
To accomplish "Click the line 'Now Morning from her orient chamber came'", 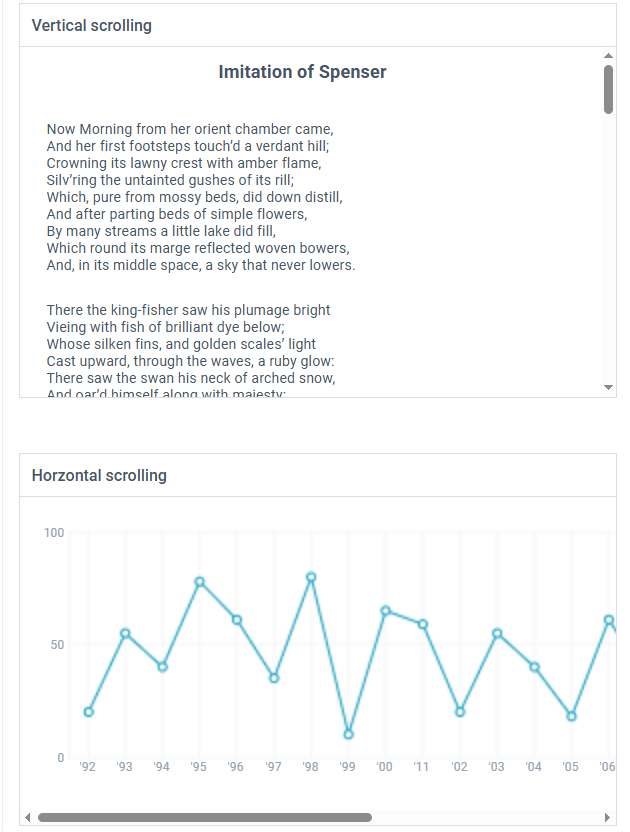I will (190, 129).
